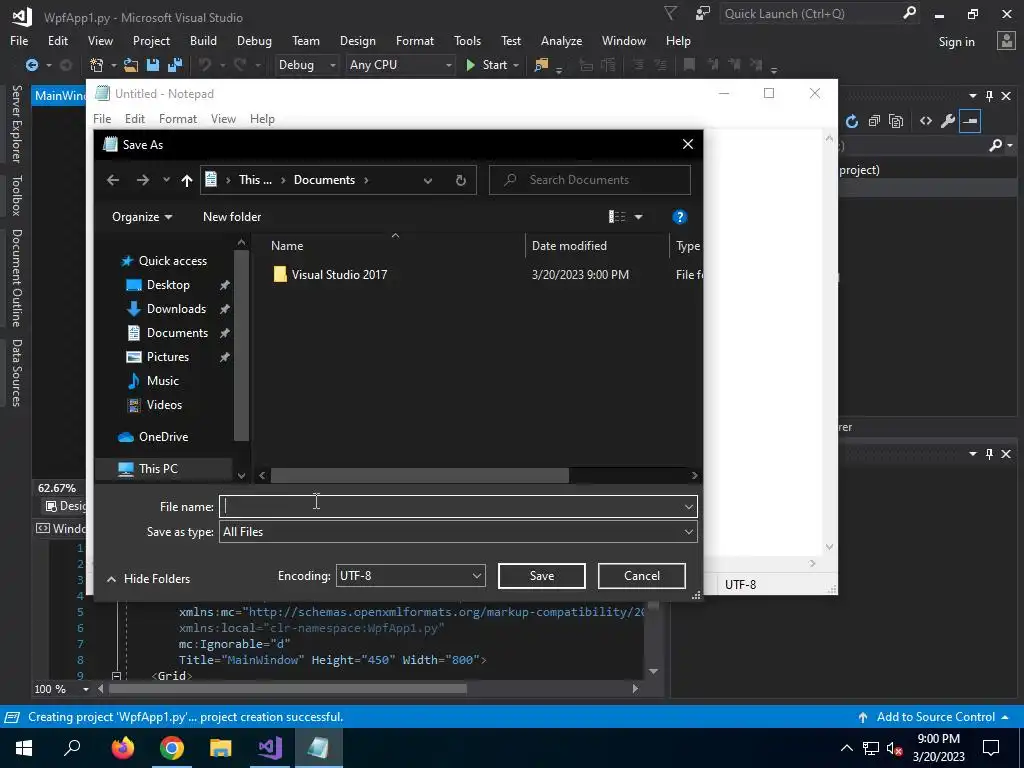Open Google Chrome from the taskbar
Screen dimensions: 1024x768
[172, 748]
